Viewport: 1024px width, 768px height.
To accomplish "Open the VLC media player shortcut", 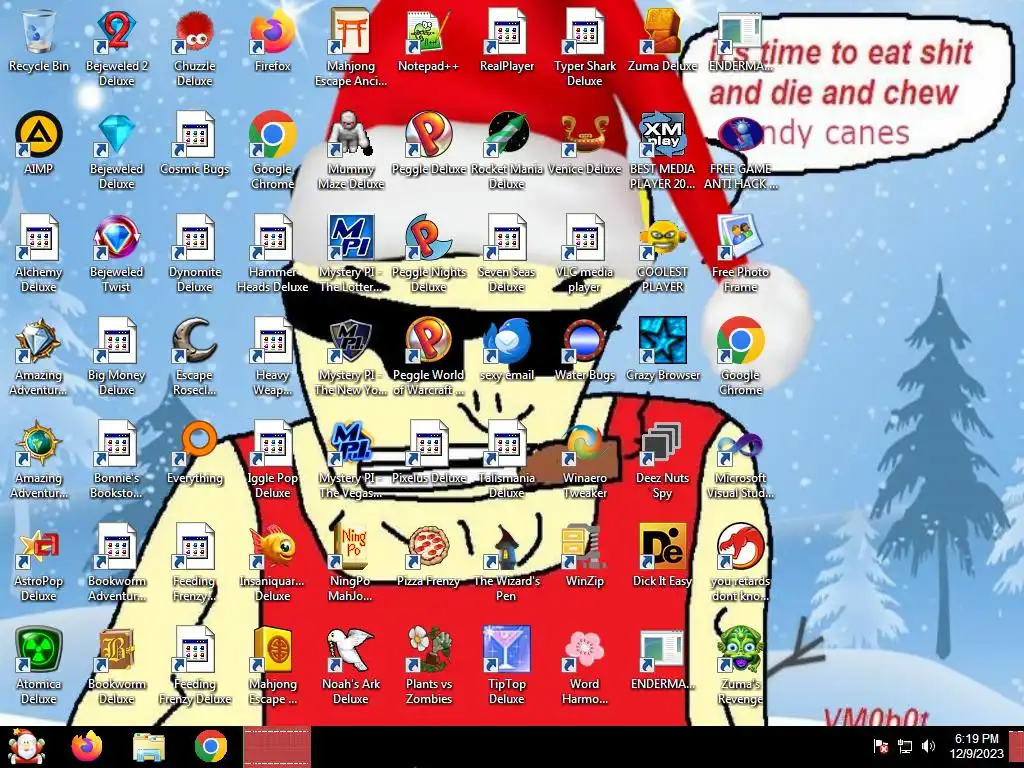I will 584,252.
